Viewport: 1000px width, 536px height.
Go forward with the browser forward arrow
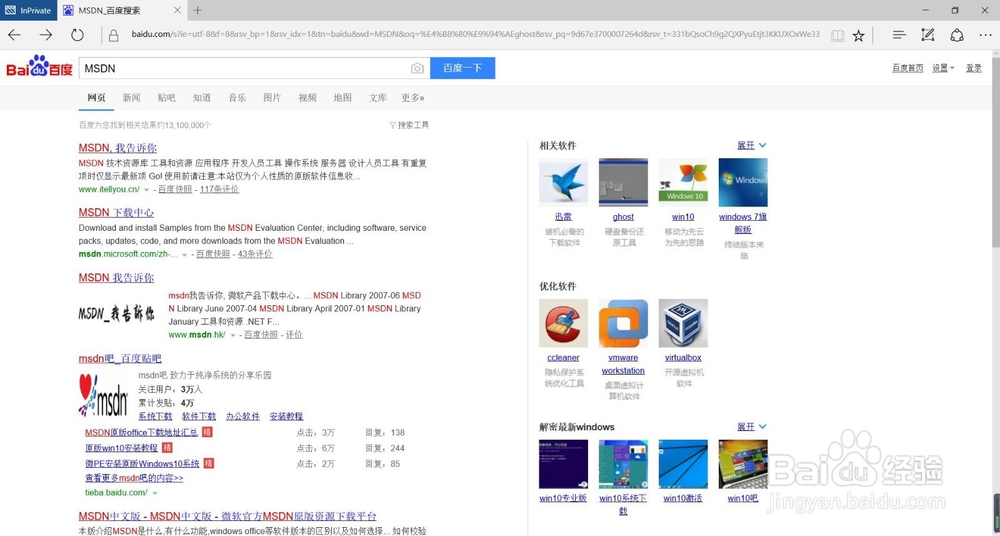pyautogui.click(x=45, y=35)
